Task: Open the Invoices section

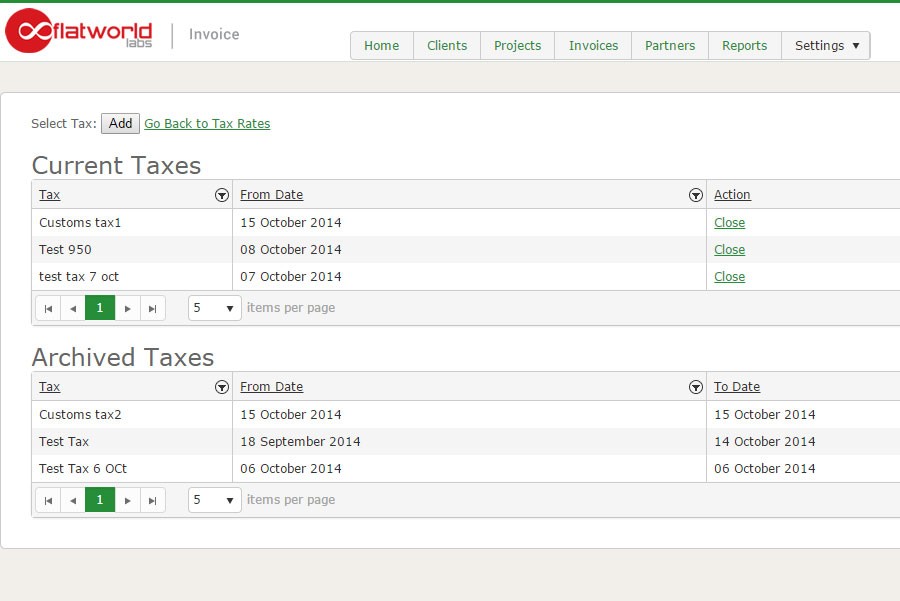Action: 593,45
